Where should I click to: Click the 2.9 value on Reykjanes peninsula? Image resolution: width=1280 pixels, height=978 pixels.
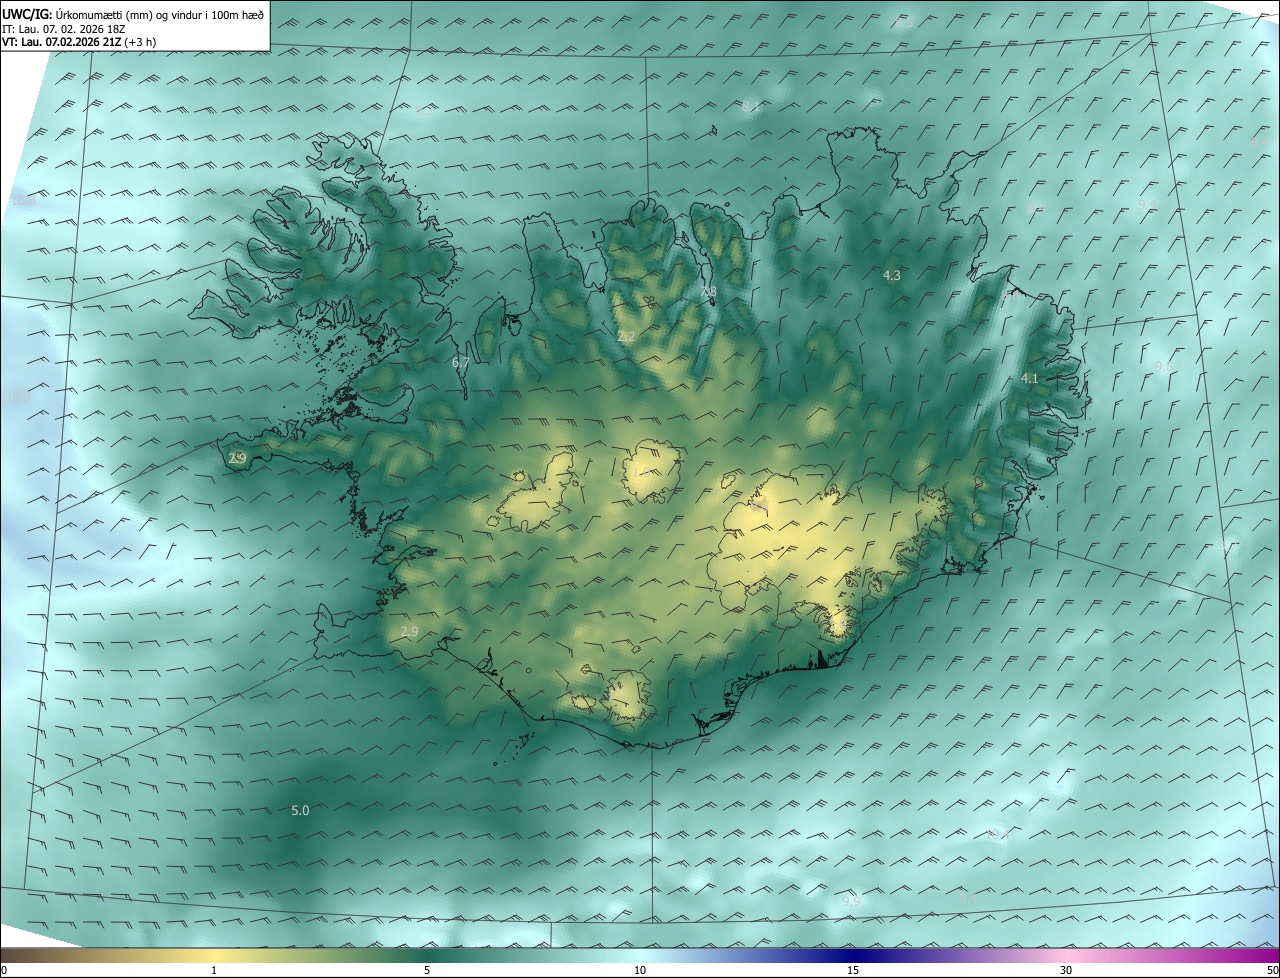[408, 632]
